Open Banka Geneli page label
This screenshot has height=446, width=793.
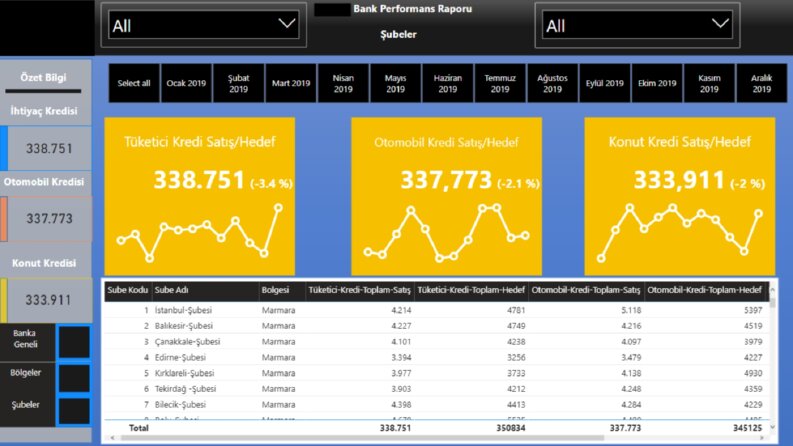point(25,339)
